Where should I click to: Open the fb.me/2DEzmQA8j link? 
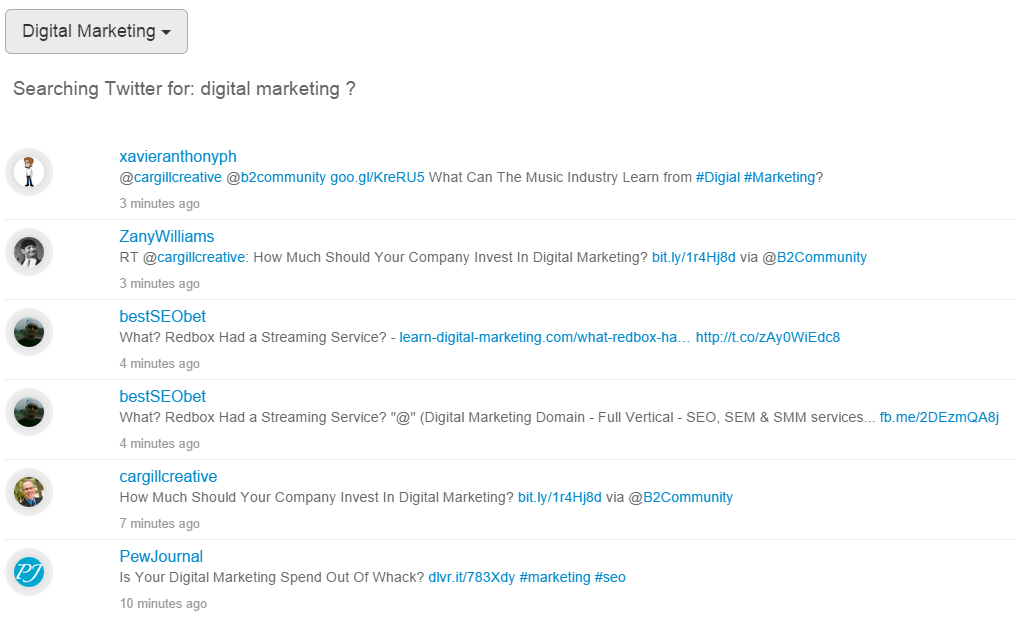tap(939, 418)
